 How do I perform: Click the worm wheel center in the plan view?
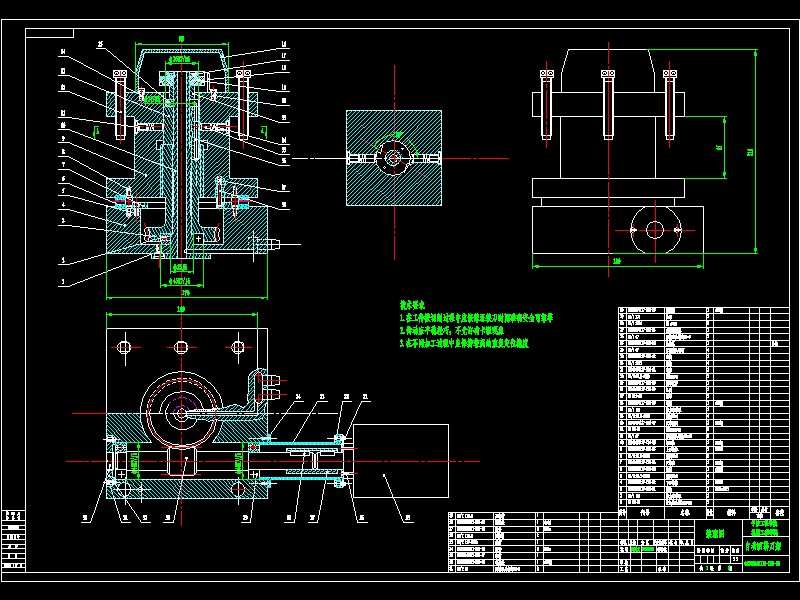181,413
